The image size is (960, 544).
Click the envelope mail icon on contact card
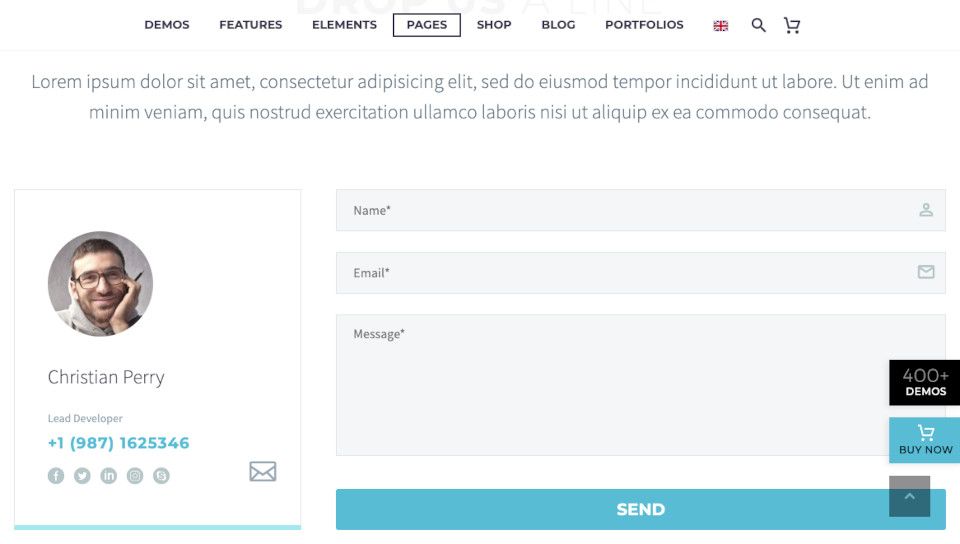pyautogui.click(x=263, y=471)
